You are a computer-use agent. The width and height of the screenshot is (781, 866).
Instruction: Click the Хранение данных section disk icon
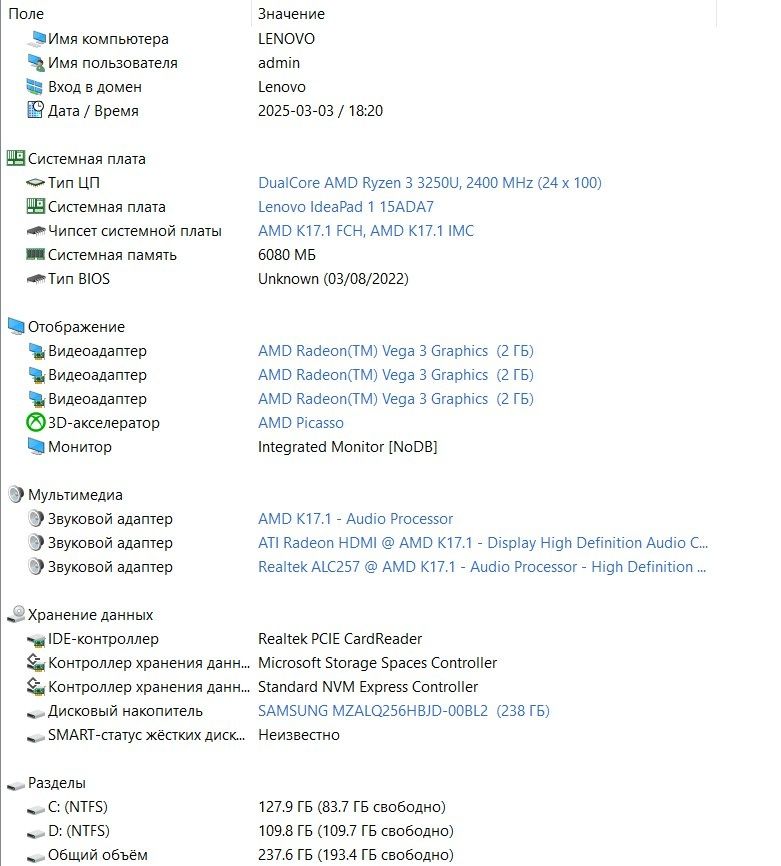(x=16, y=614)
